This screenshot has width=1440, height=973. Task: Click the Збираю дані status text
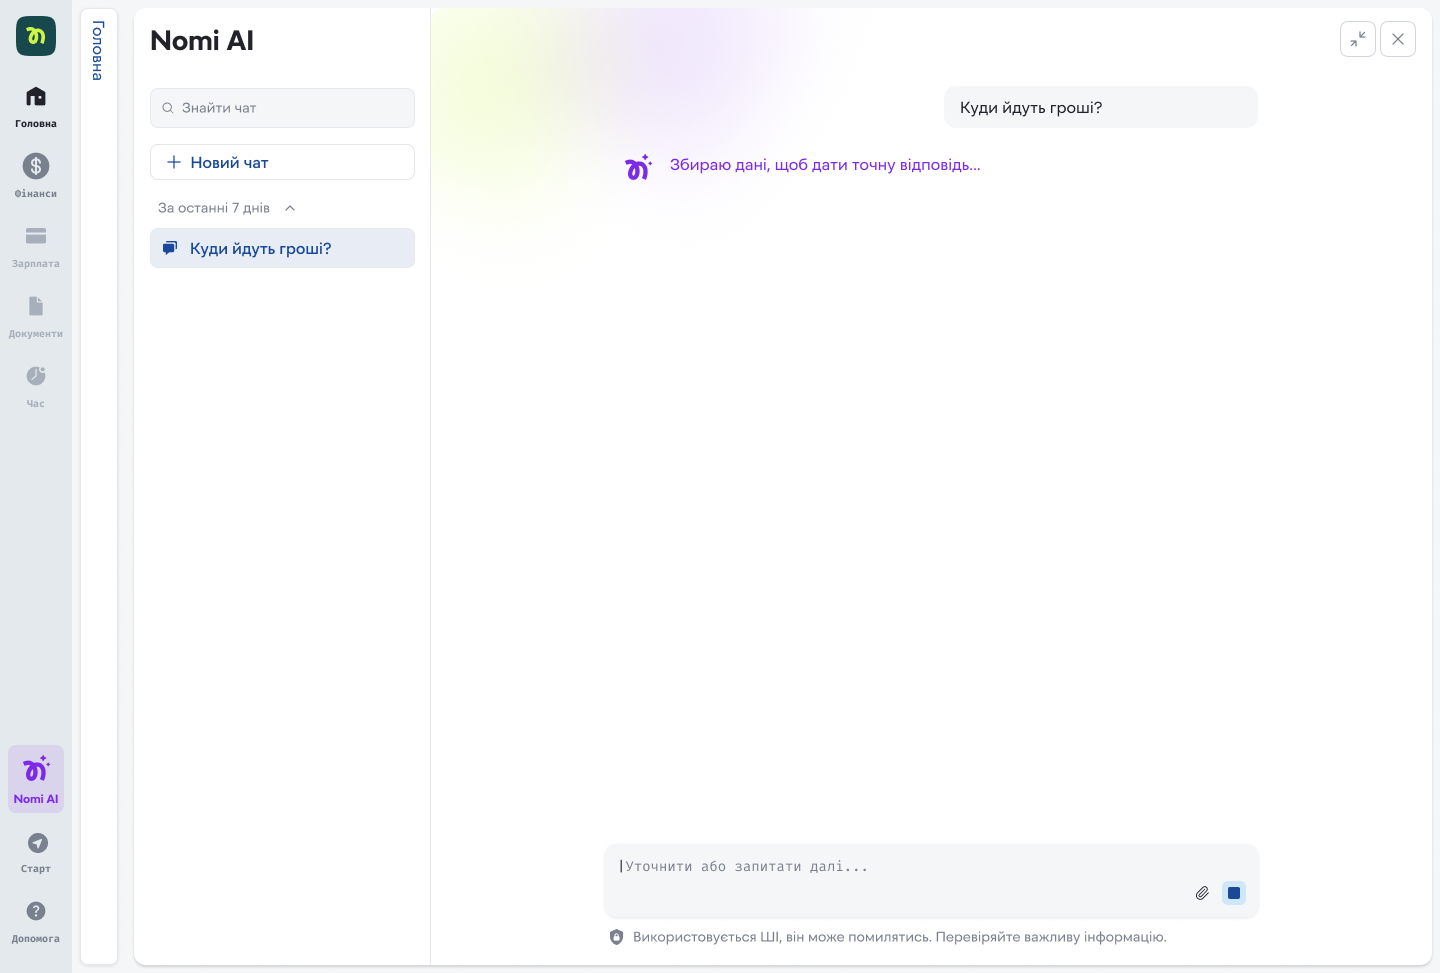(x=825, y=165)
